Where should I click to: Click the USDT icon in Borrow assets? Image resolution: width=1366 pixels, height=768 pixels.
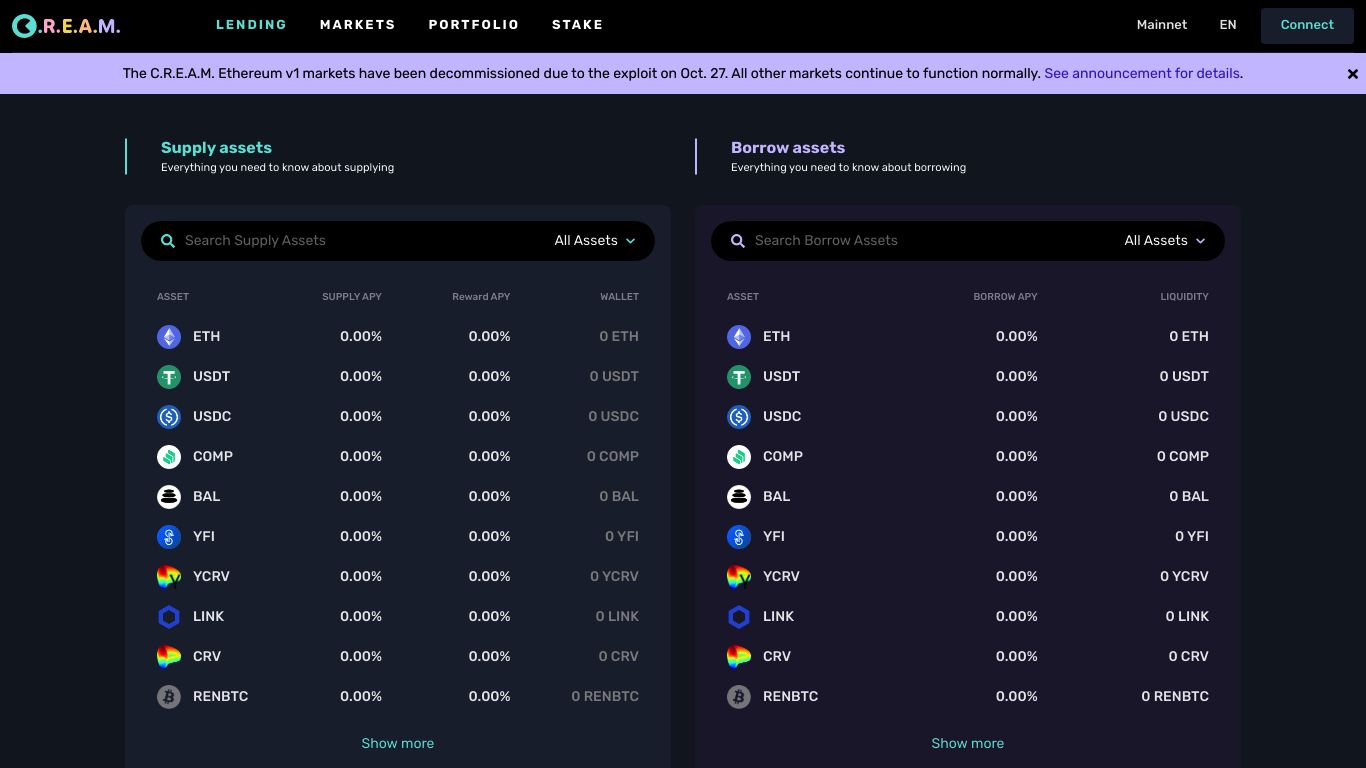pos(739,377)
